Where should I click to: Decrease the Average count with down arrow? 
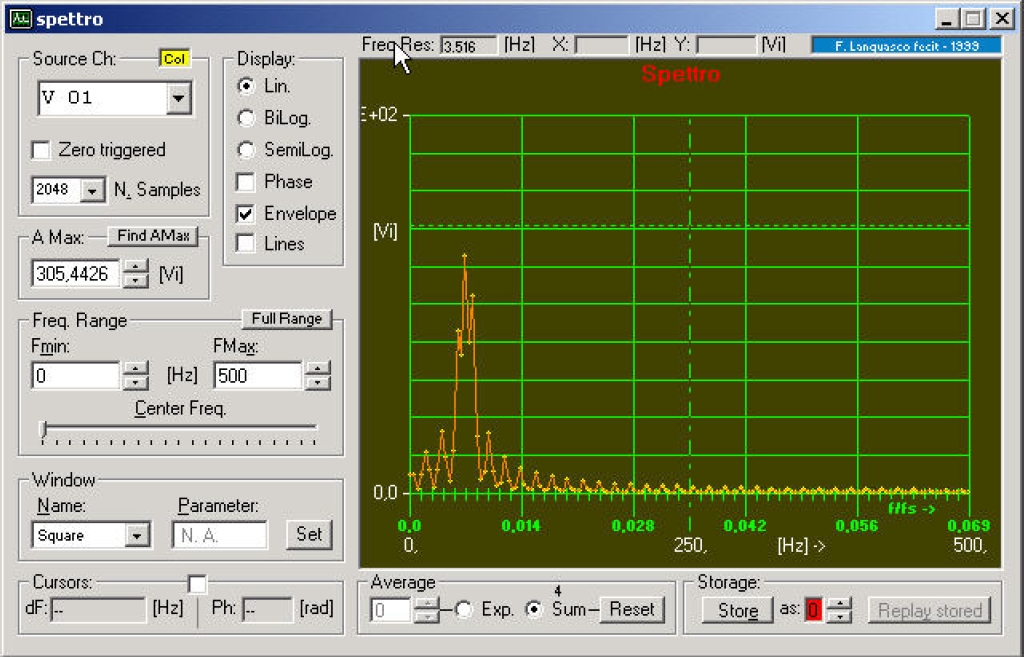(x=426, y=617)
